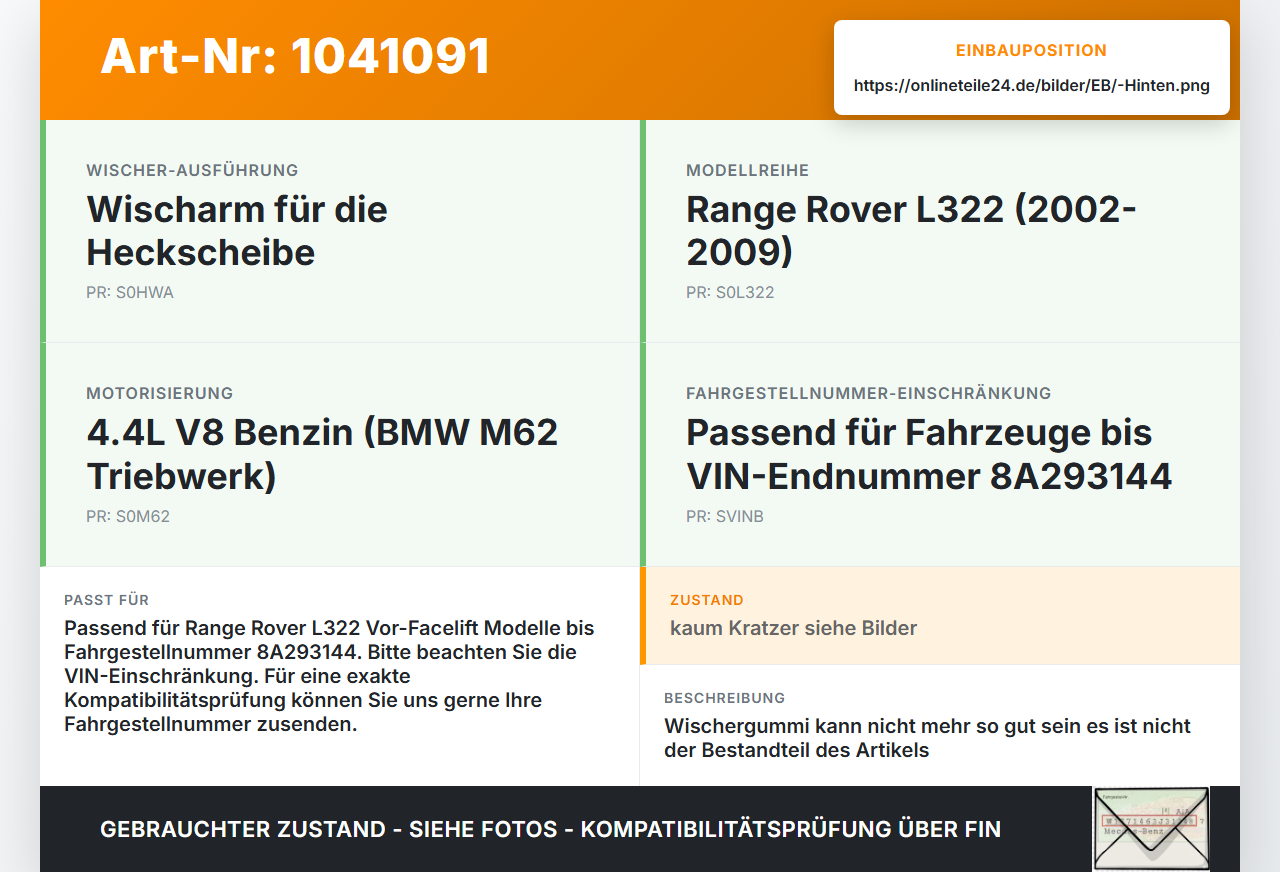Click the 'GEBRAUCHTER ZUSTAND - SIEHE FOTOS' footer banner text

(x=550, y=829)
